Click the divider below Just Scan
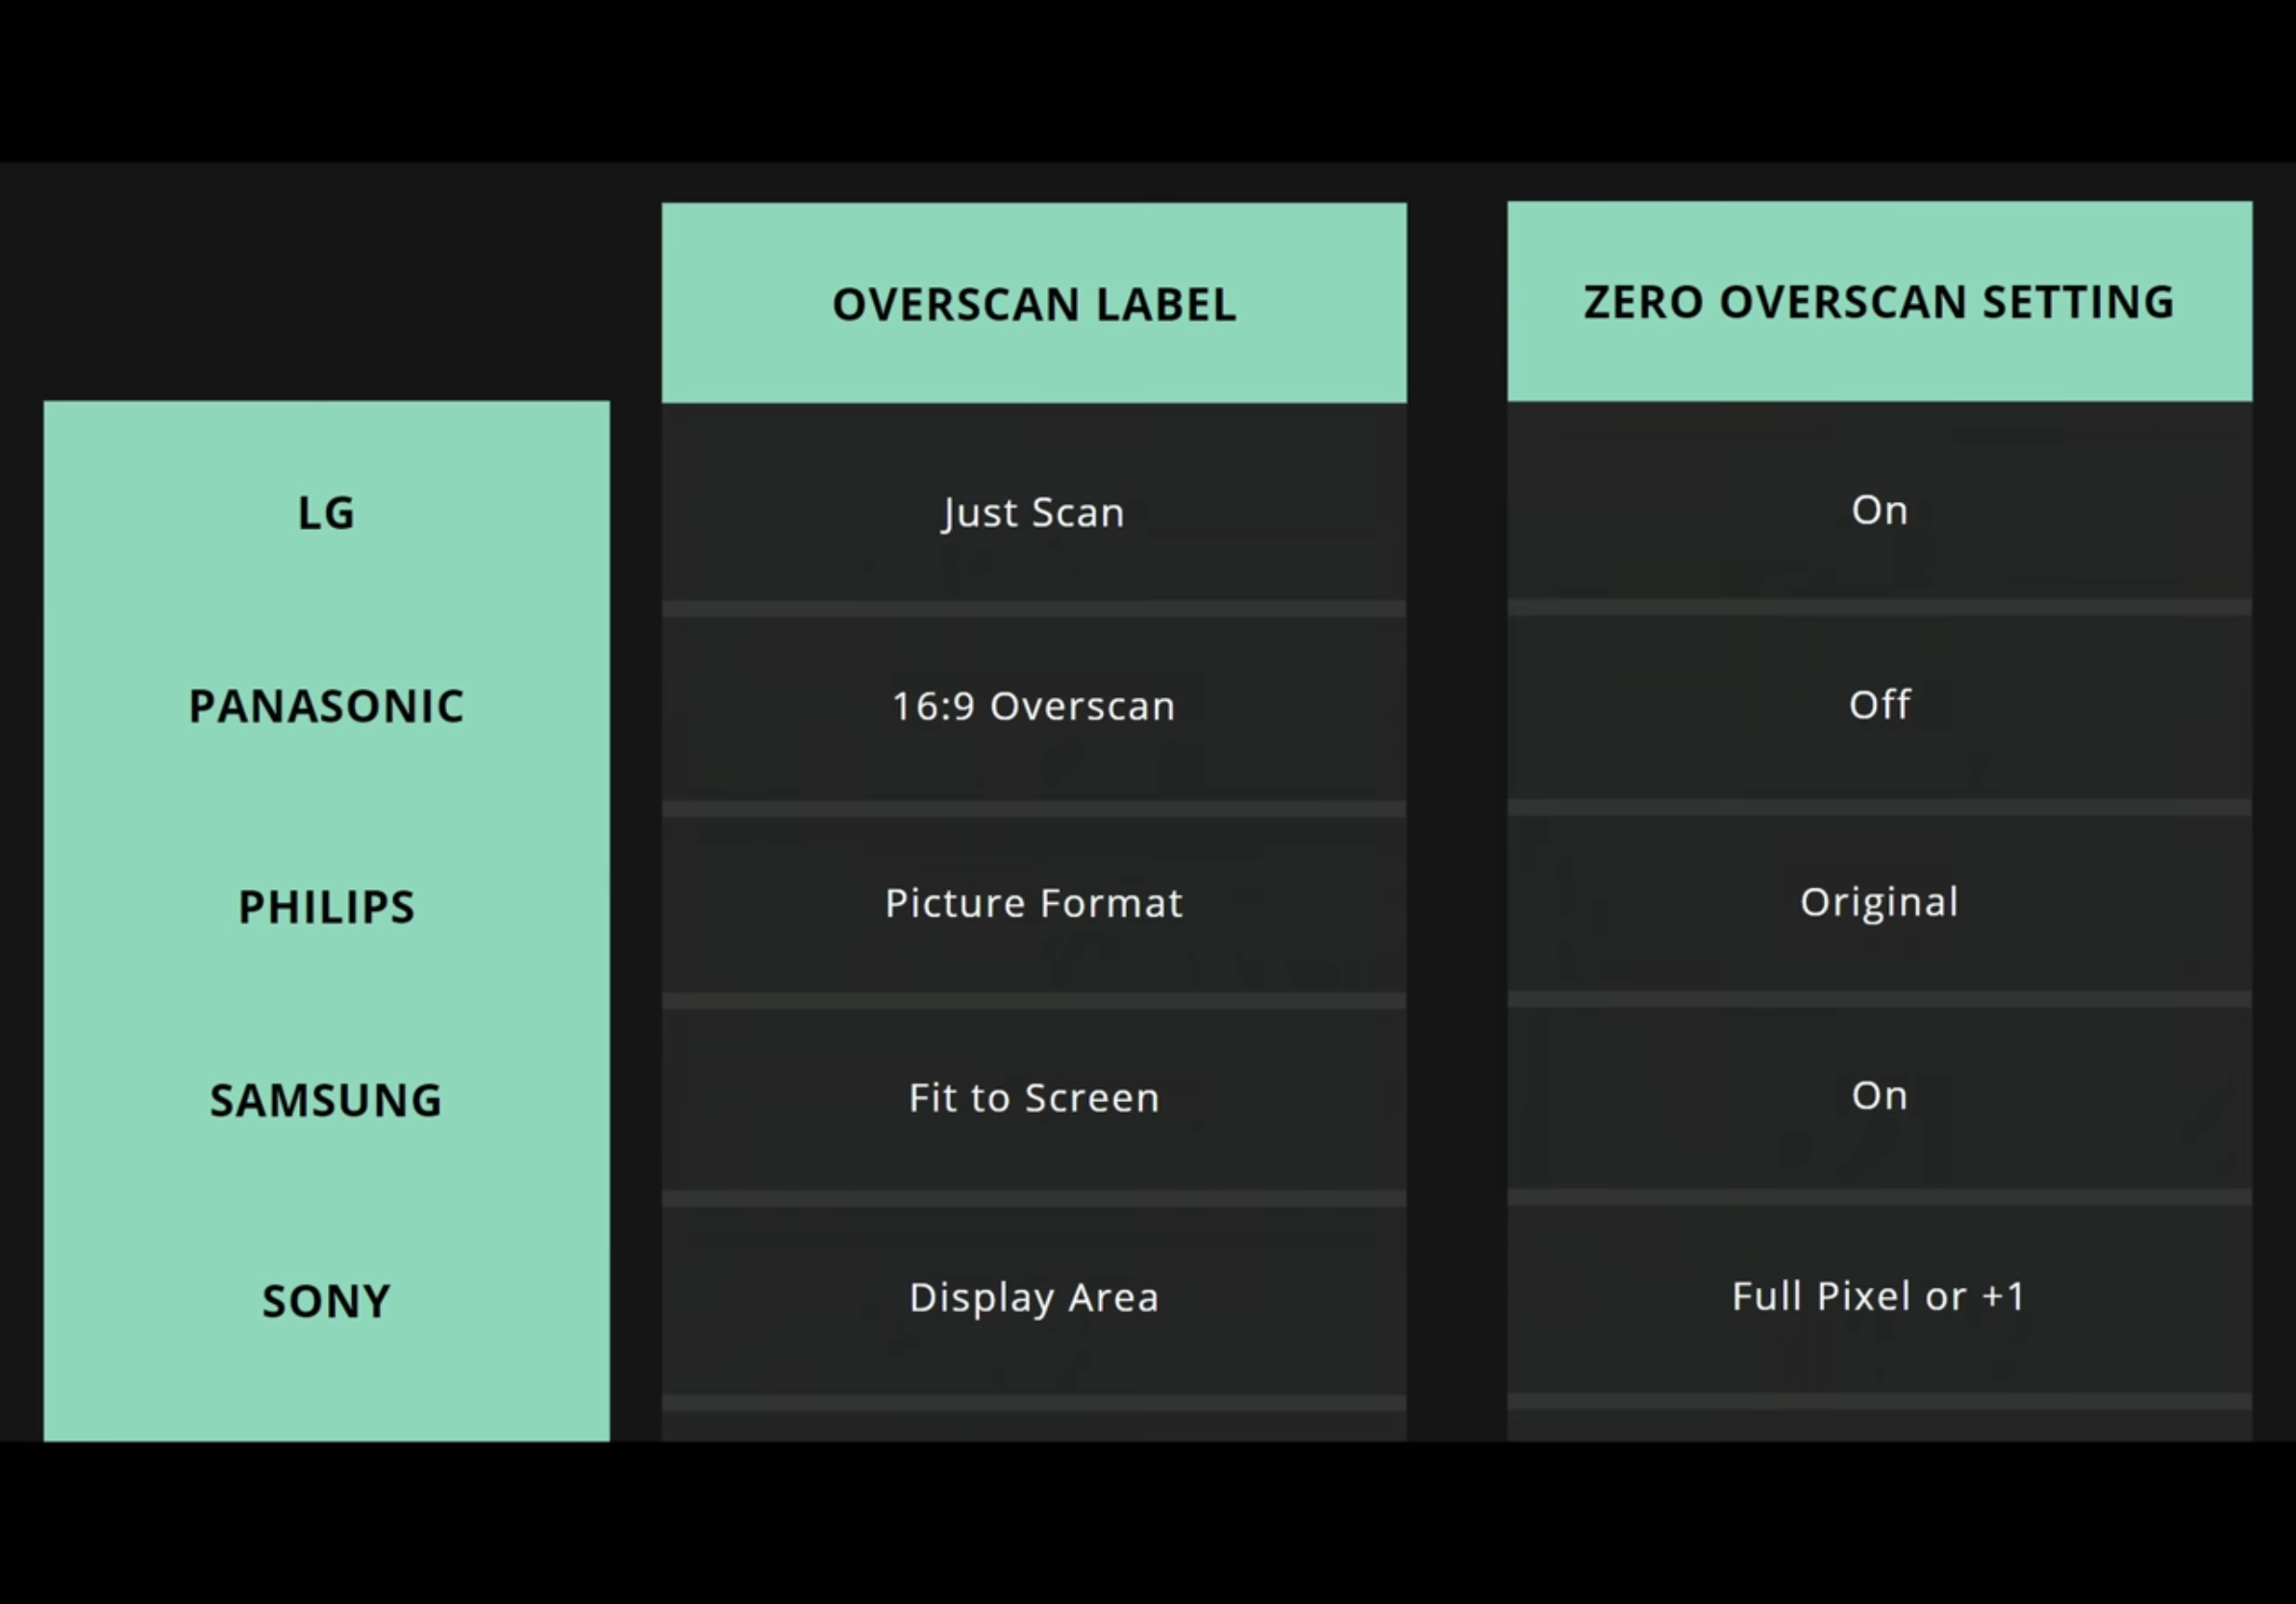The height and width of the screenshot is (1604, 2296). [1033, 609]
